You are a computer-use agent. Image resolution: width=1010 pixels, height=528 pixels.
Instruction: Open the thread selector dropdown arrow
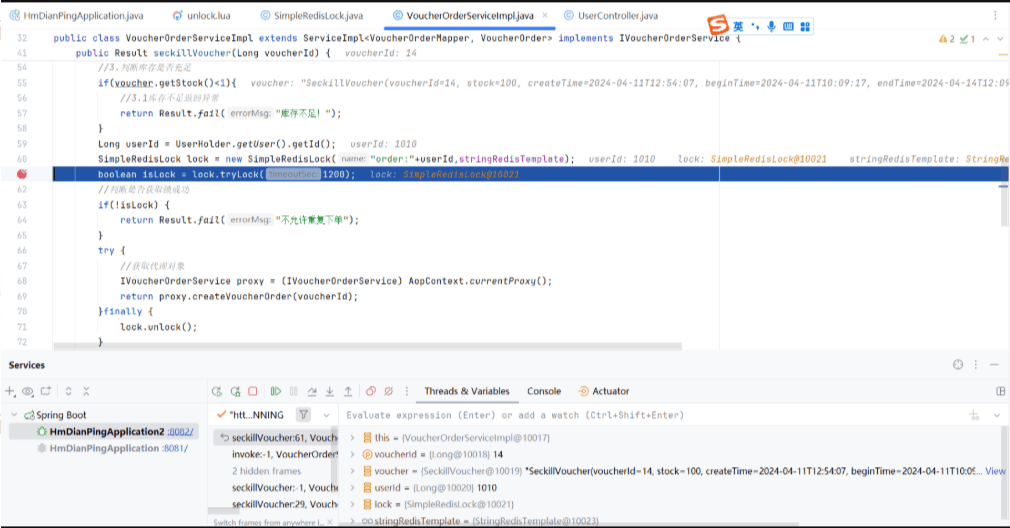point(328,415)
